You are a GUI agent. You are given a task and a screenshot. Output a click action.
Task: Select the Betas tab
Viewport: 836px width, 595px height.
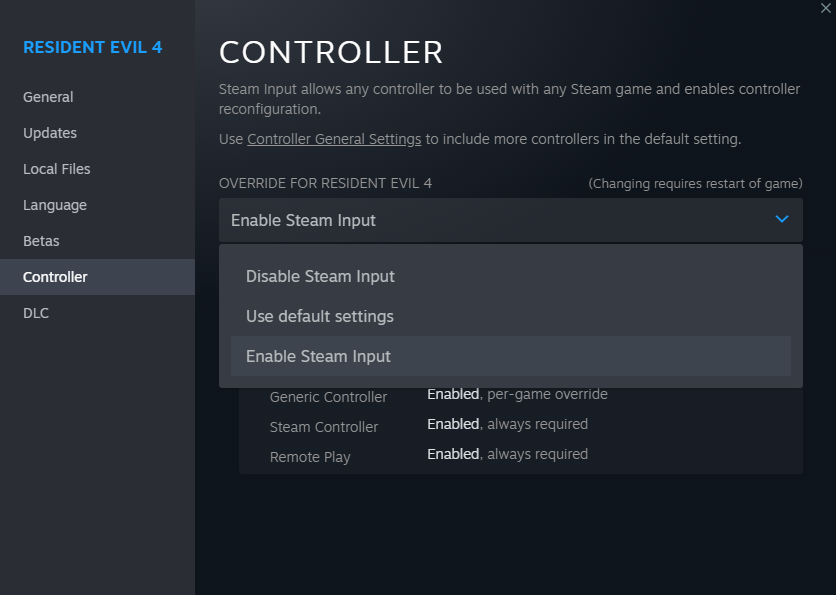click(41, 241)
